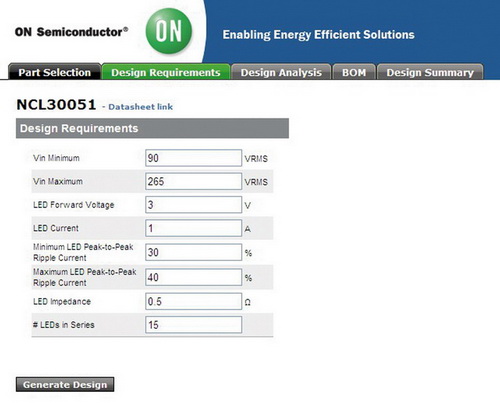Focus the Vin Maximum input field
Image resolution: width=500 pixels, height=403 pixels.
[193, 181]
